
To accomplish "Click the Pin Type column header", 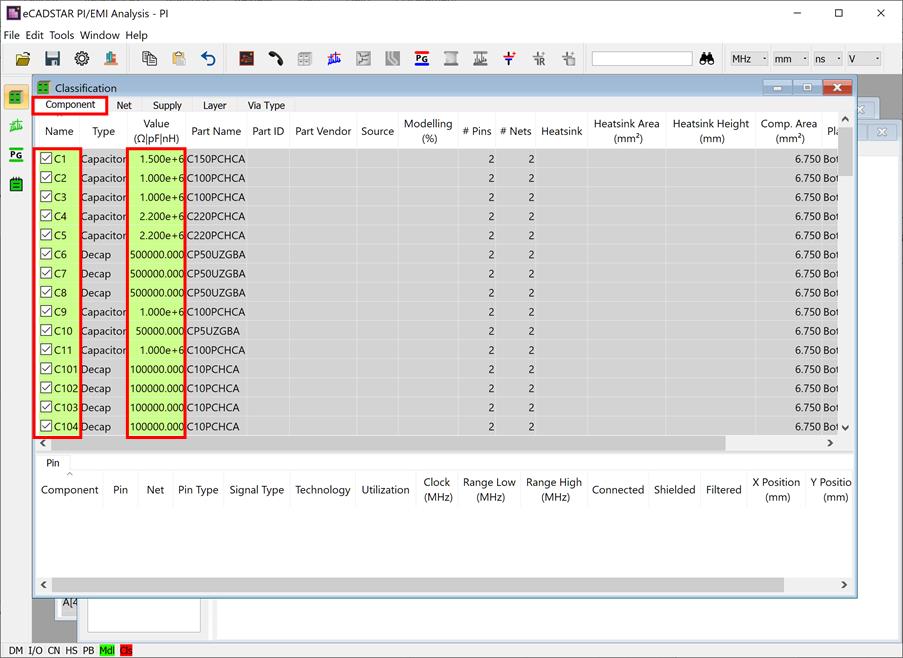I will pos(198,490).
